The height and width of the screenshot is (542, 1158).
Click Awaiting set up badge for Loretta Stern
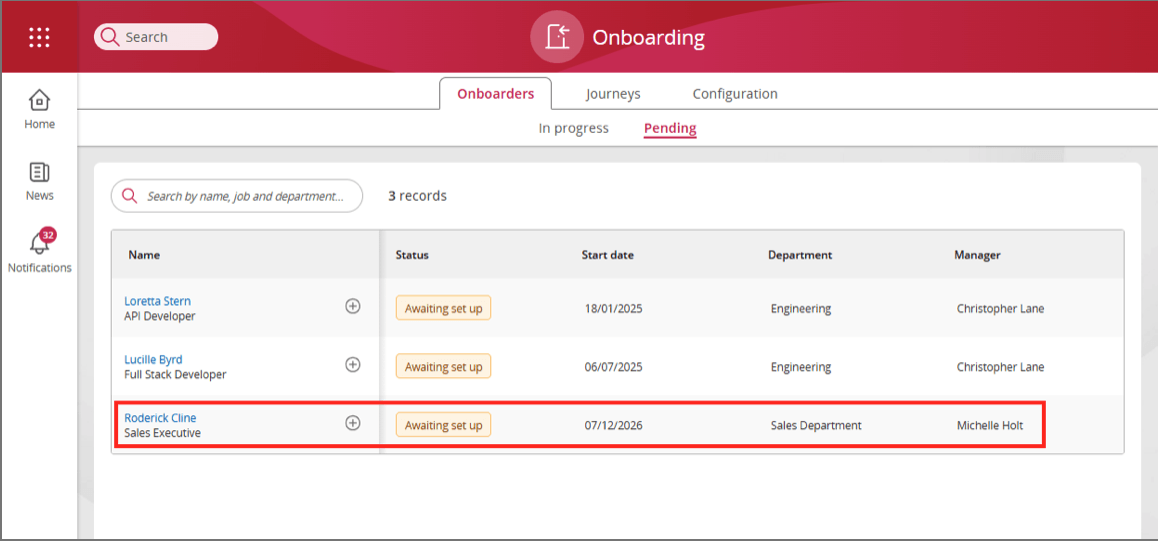click(x=443, y=308)
